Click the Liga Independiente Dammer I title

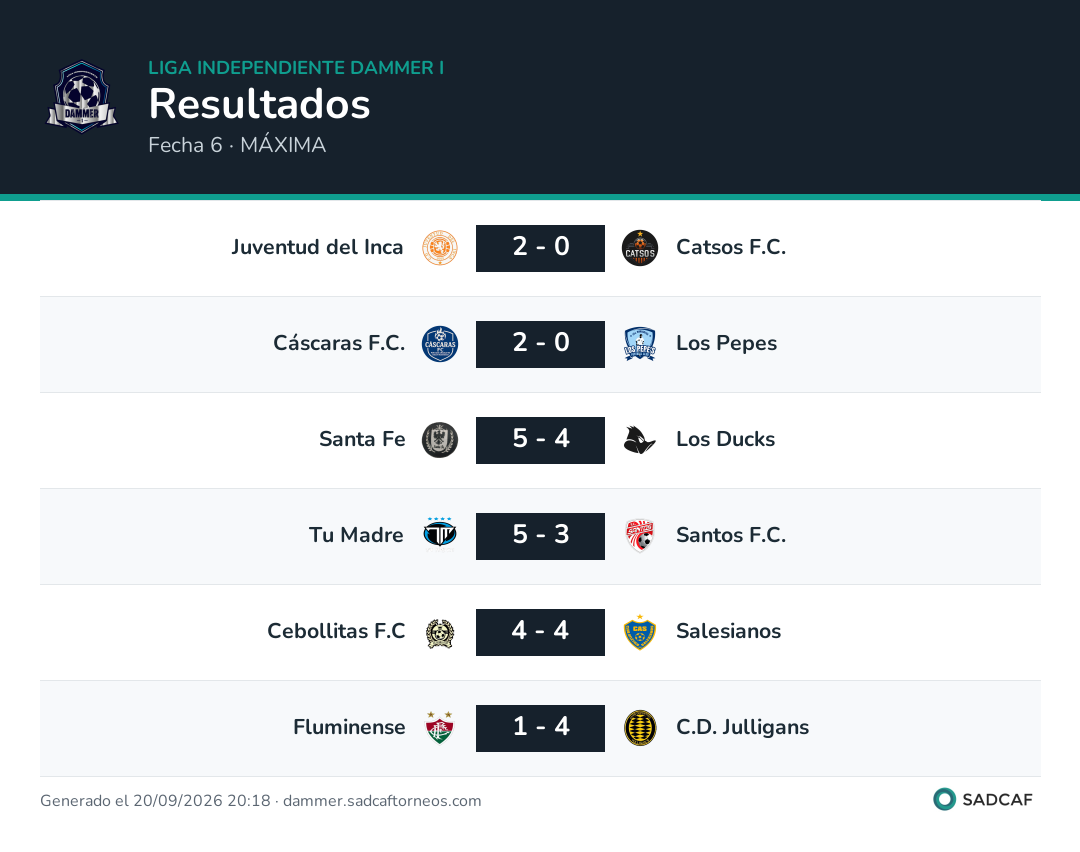[296, 67]
